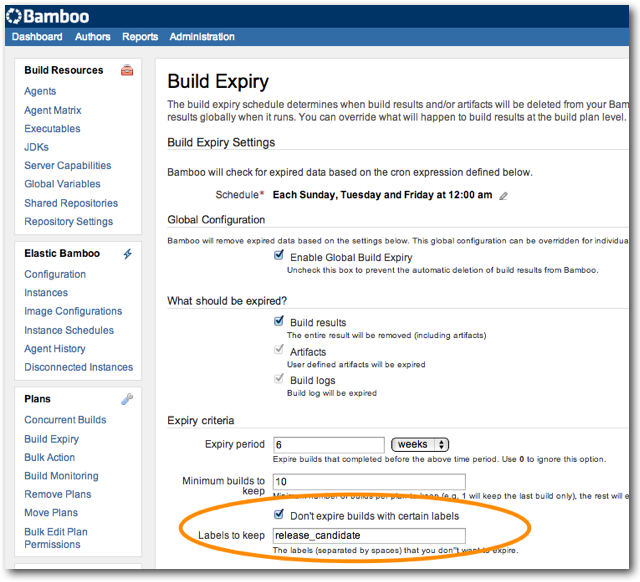Open Concurrent Builds link
The width and height of the screenshot is (640, 582).
coord(65,420)
